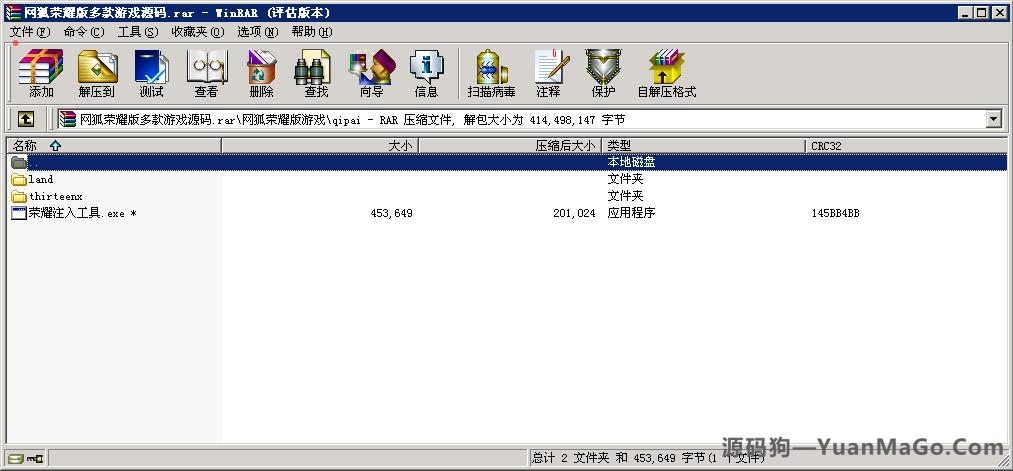This screenshot has width=1013, height=471.
Task: Minimize the WinRAR window
Action: [x=965, y=12]
